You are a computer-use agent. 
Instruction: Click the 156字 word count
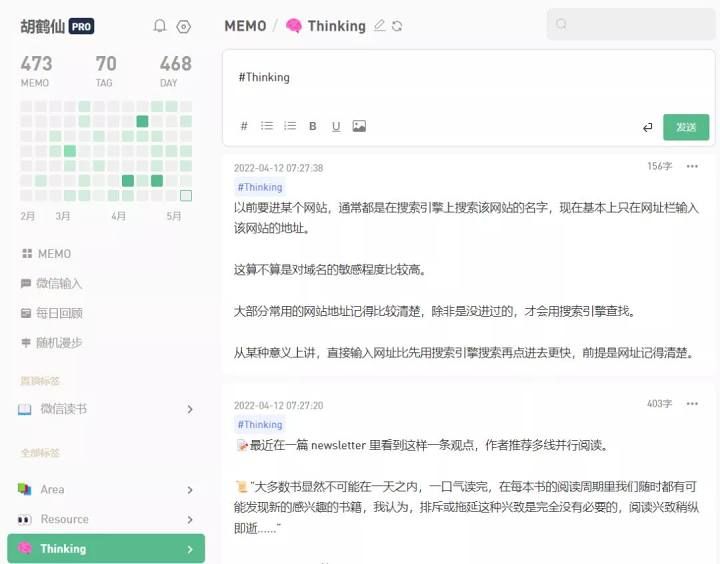point(659,166)
